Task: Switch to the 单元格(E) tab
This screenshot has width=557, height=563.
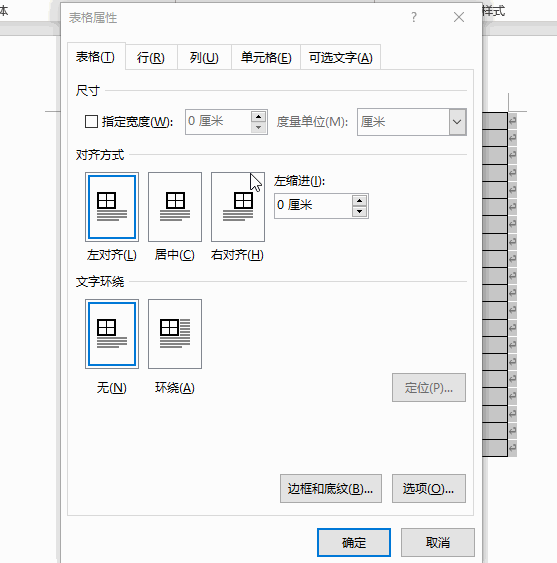Action: pos(266,58)
